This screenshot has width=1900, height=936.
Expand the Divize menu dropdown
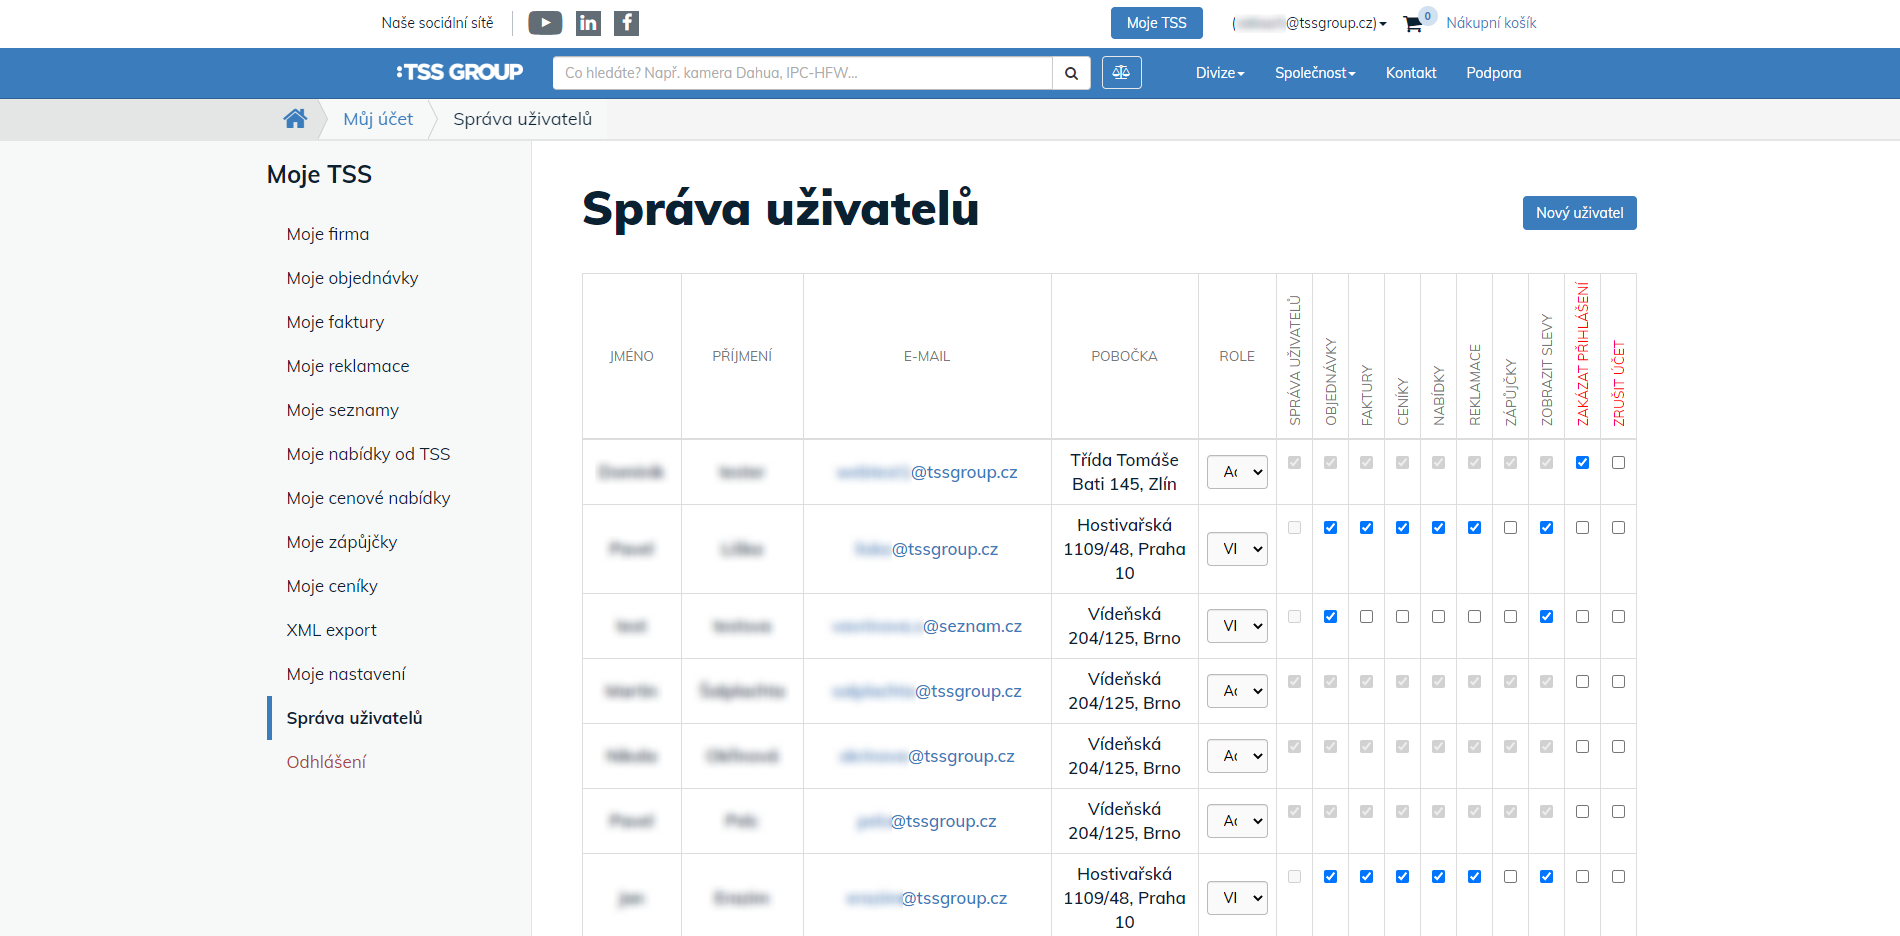pos(1220,73)
